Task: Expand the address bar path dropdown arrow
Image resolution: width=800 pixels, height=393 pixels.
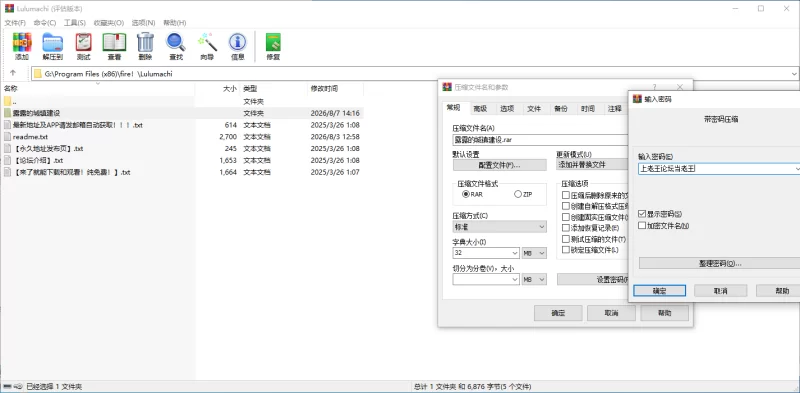Action: point(794,73)
